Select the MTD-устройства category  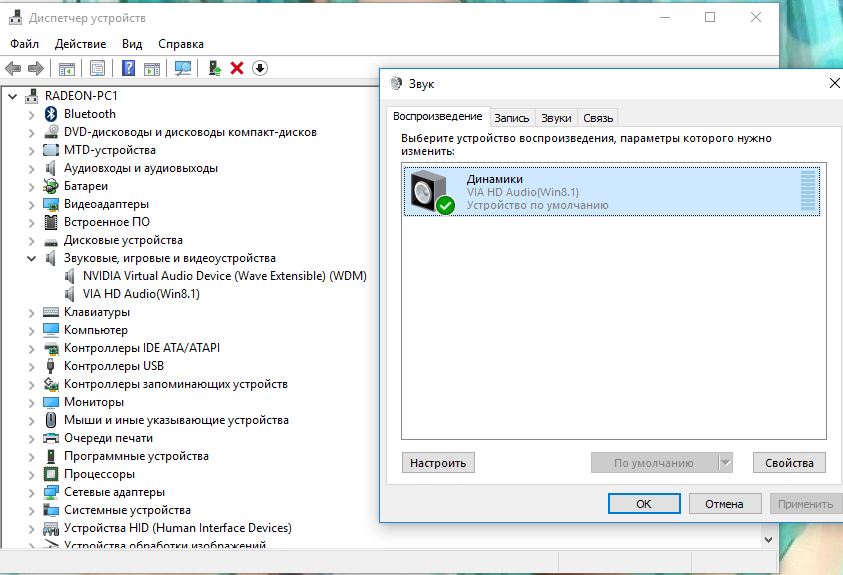[110, 150]
